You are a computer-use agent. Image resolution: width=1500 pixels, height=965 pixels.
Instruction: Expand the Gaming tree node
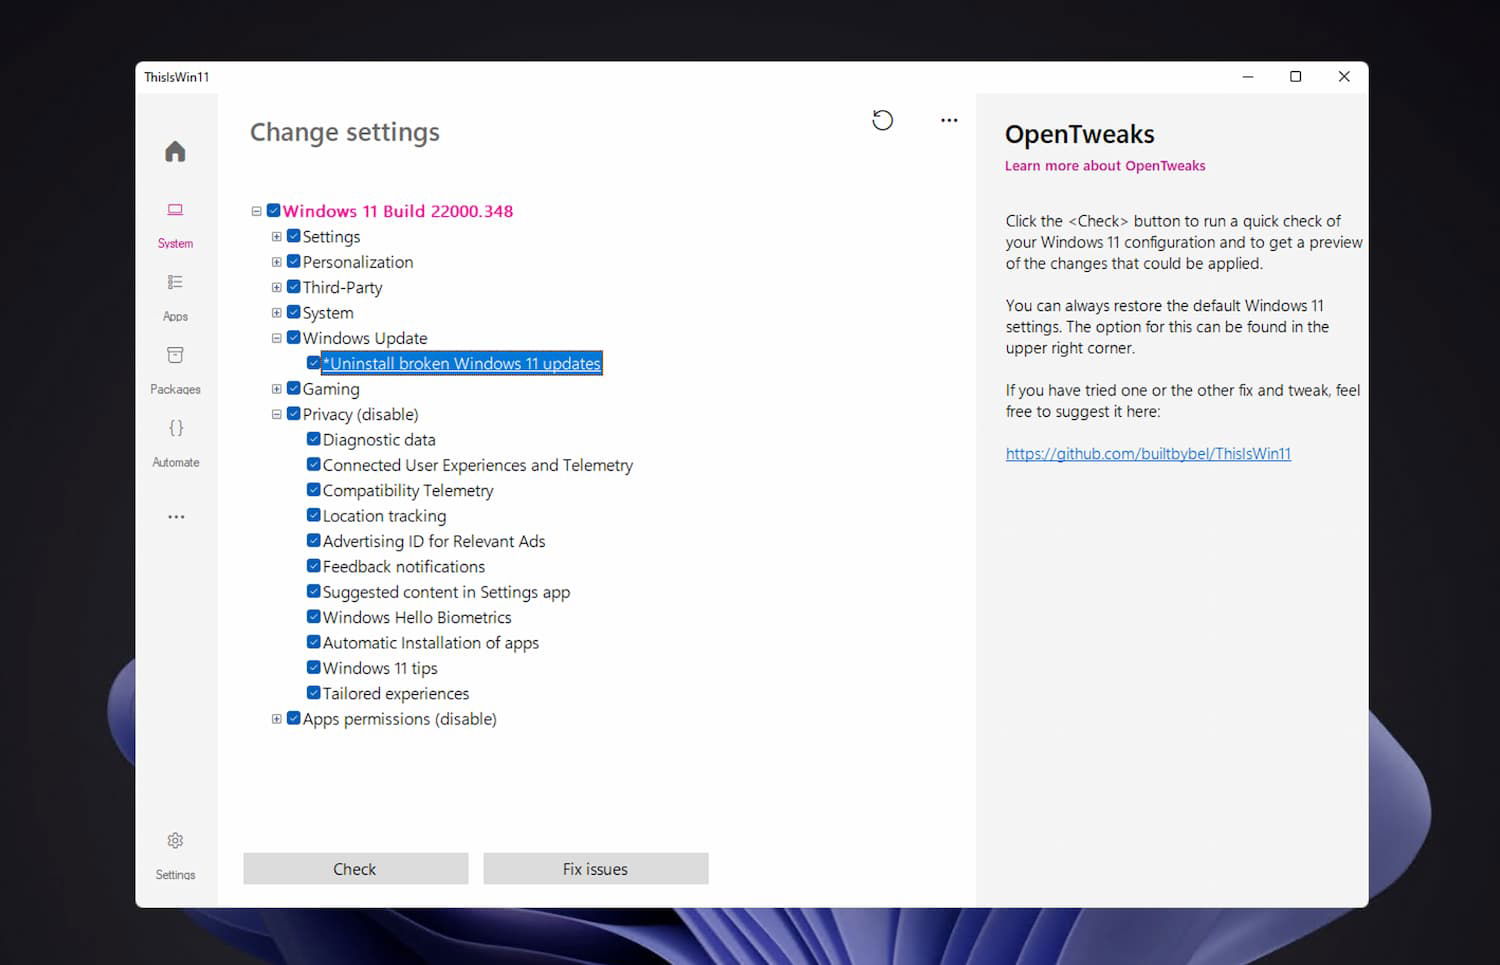(x=276, y=389)
